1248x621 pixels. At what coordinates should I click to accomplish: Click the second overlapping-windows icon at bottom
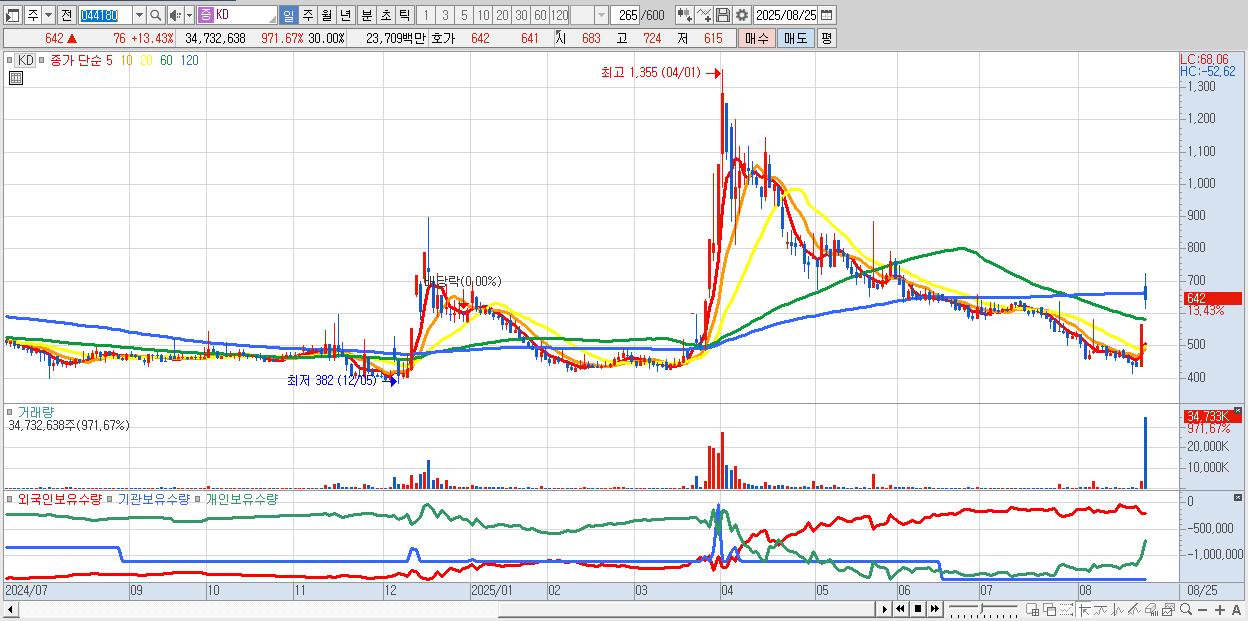(x=1049, y=609)
